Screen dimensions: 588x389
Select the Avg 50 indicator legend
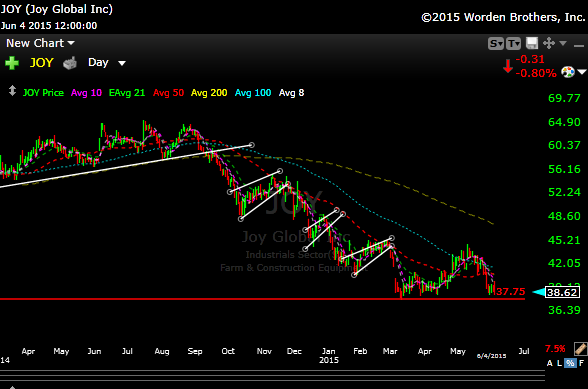(168, 93)
